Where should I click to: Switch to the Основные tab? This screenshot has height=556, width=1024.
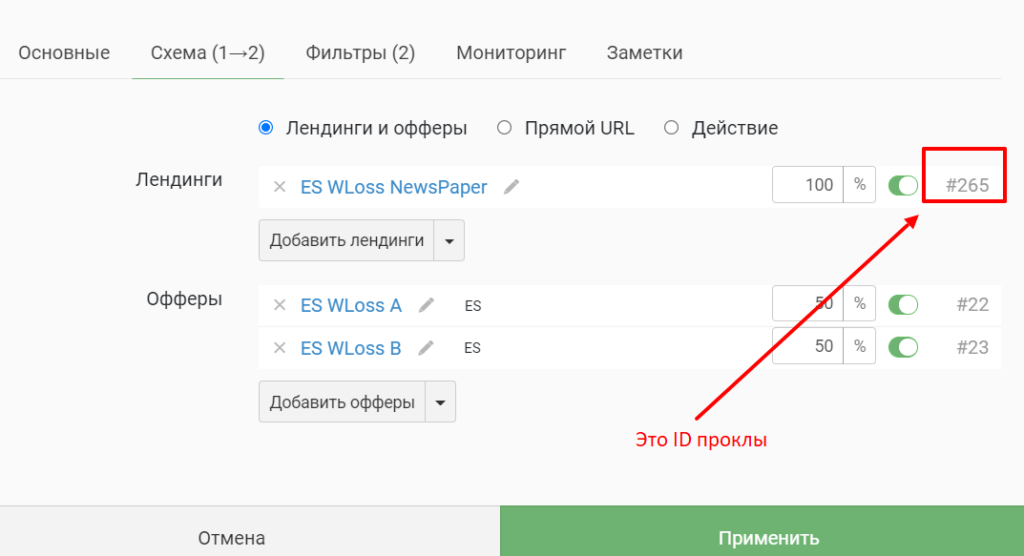[64, 53]
